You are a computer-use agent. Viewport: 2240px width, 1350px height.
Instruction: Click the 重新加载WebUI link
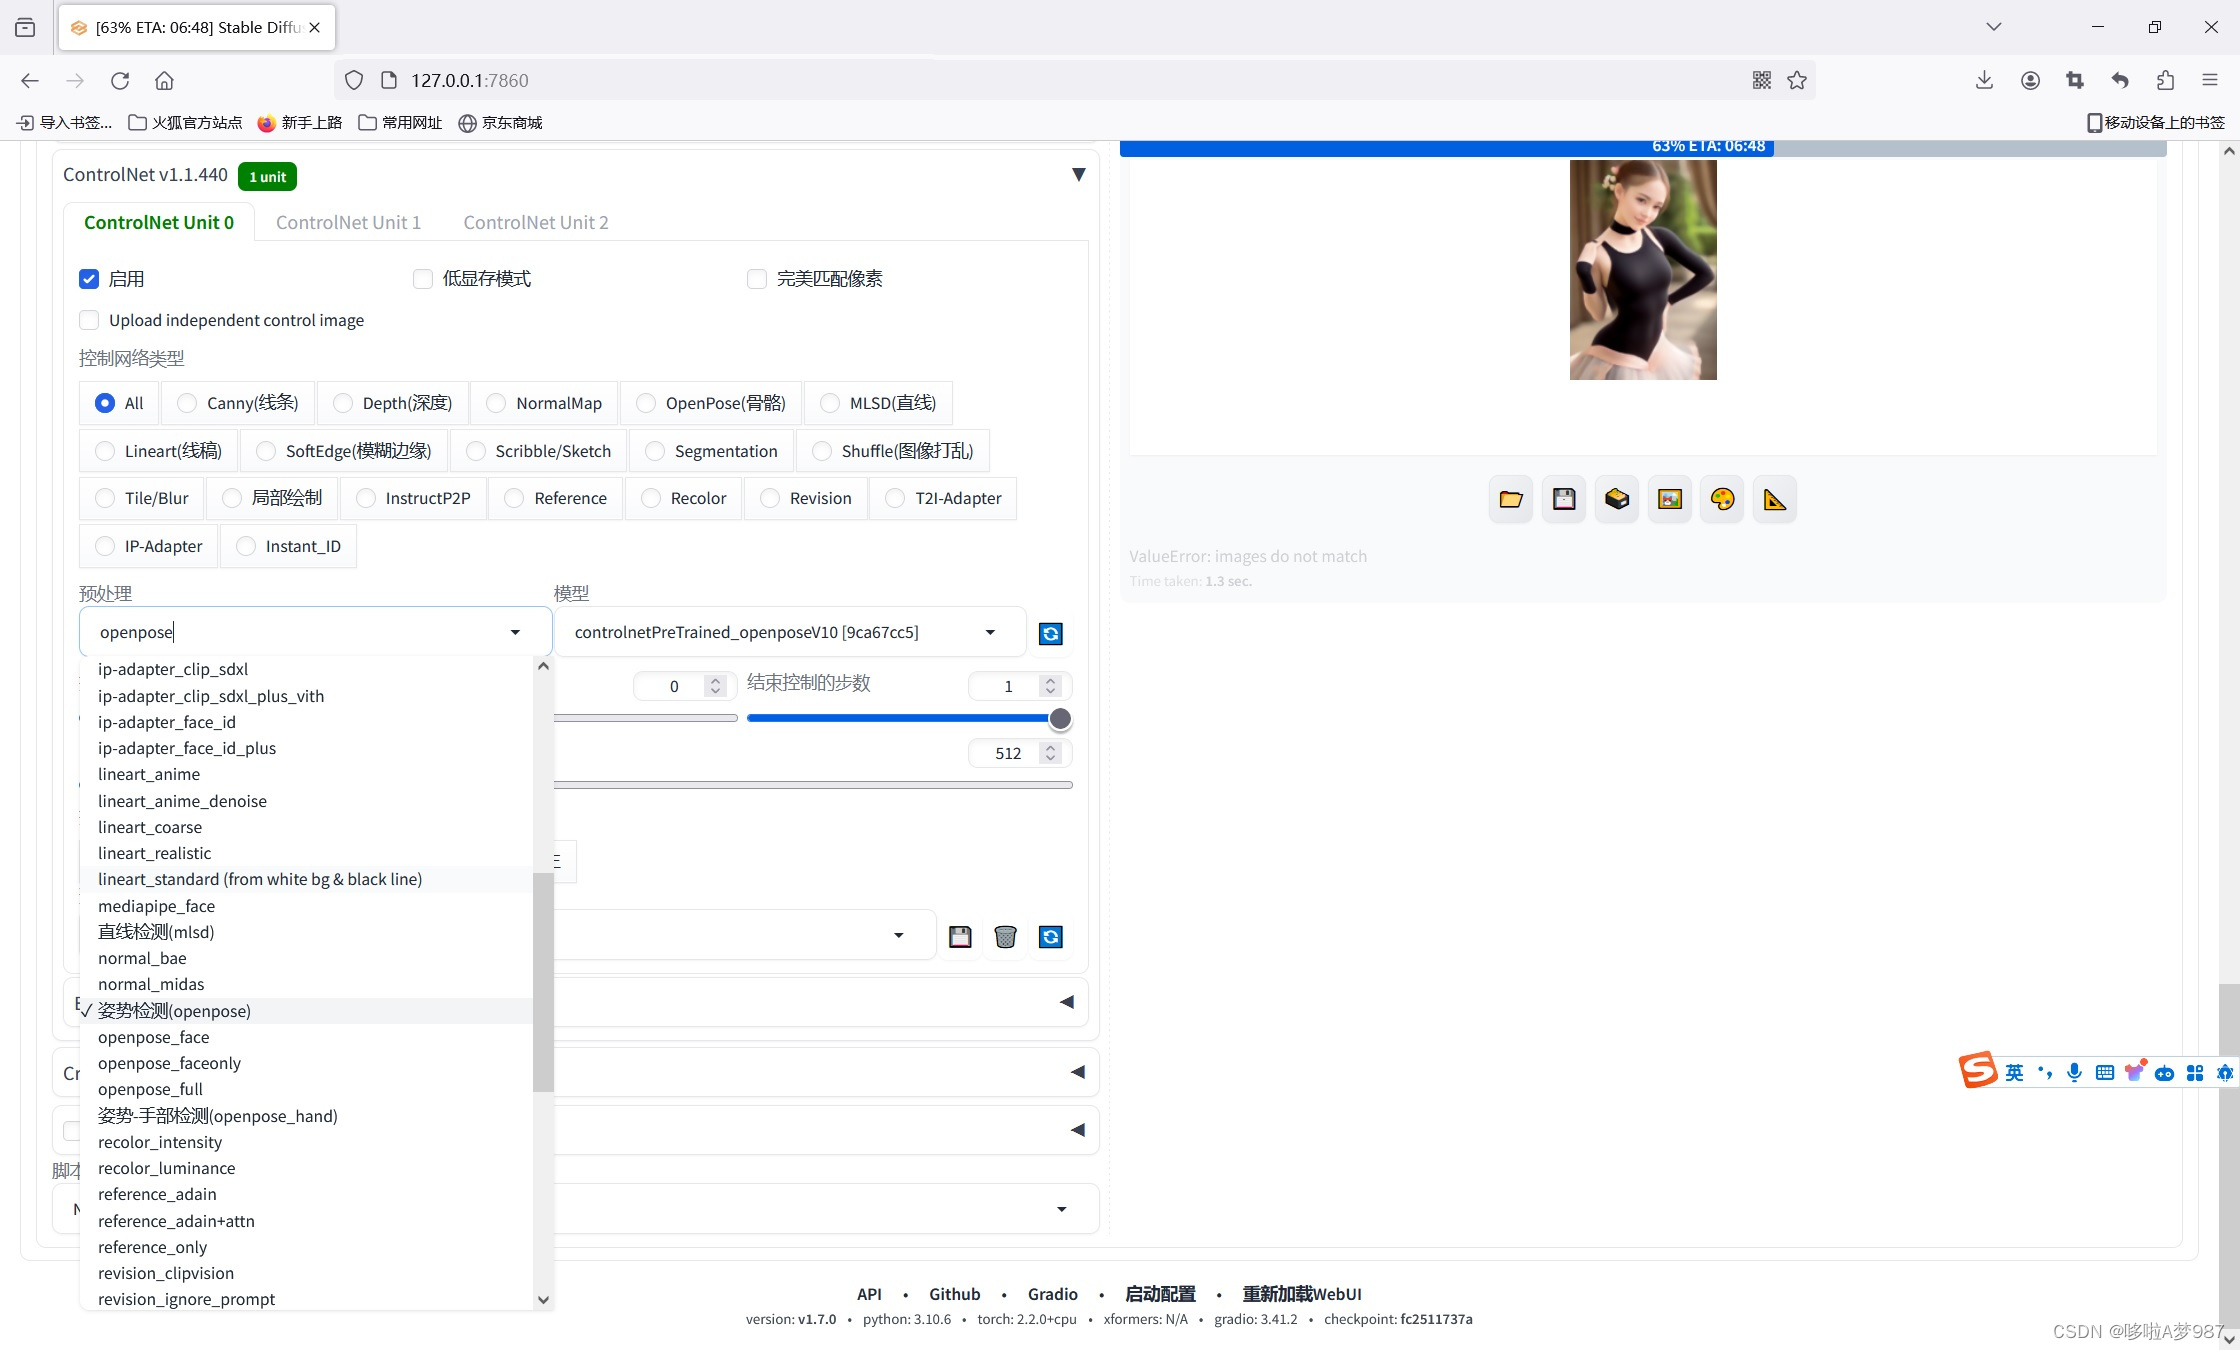tap(1301, 1294)
